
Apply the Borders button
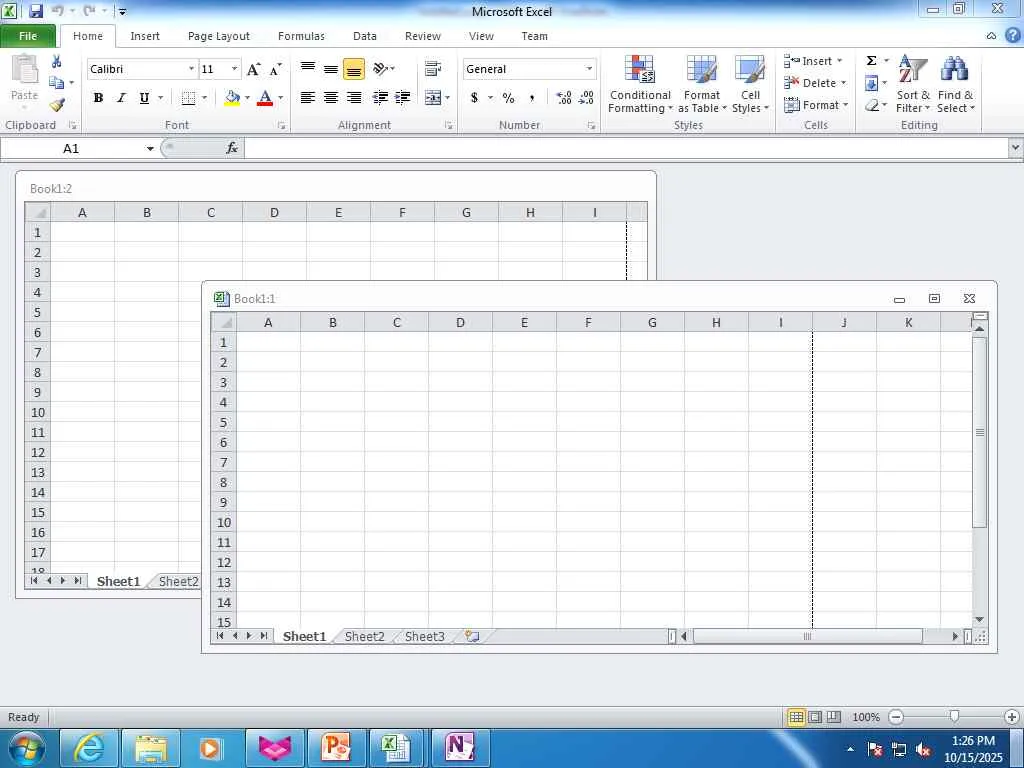click(189, 98)
